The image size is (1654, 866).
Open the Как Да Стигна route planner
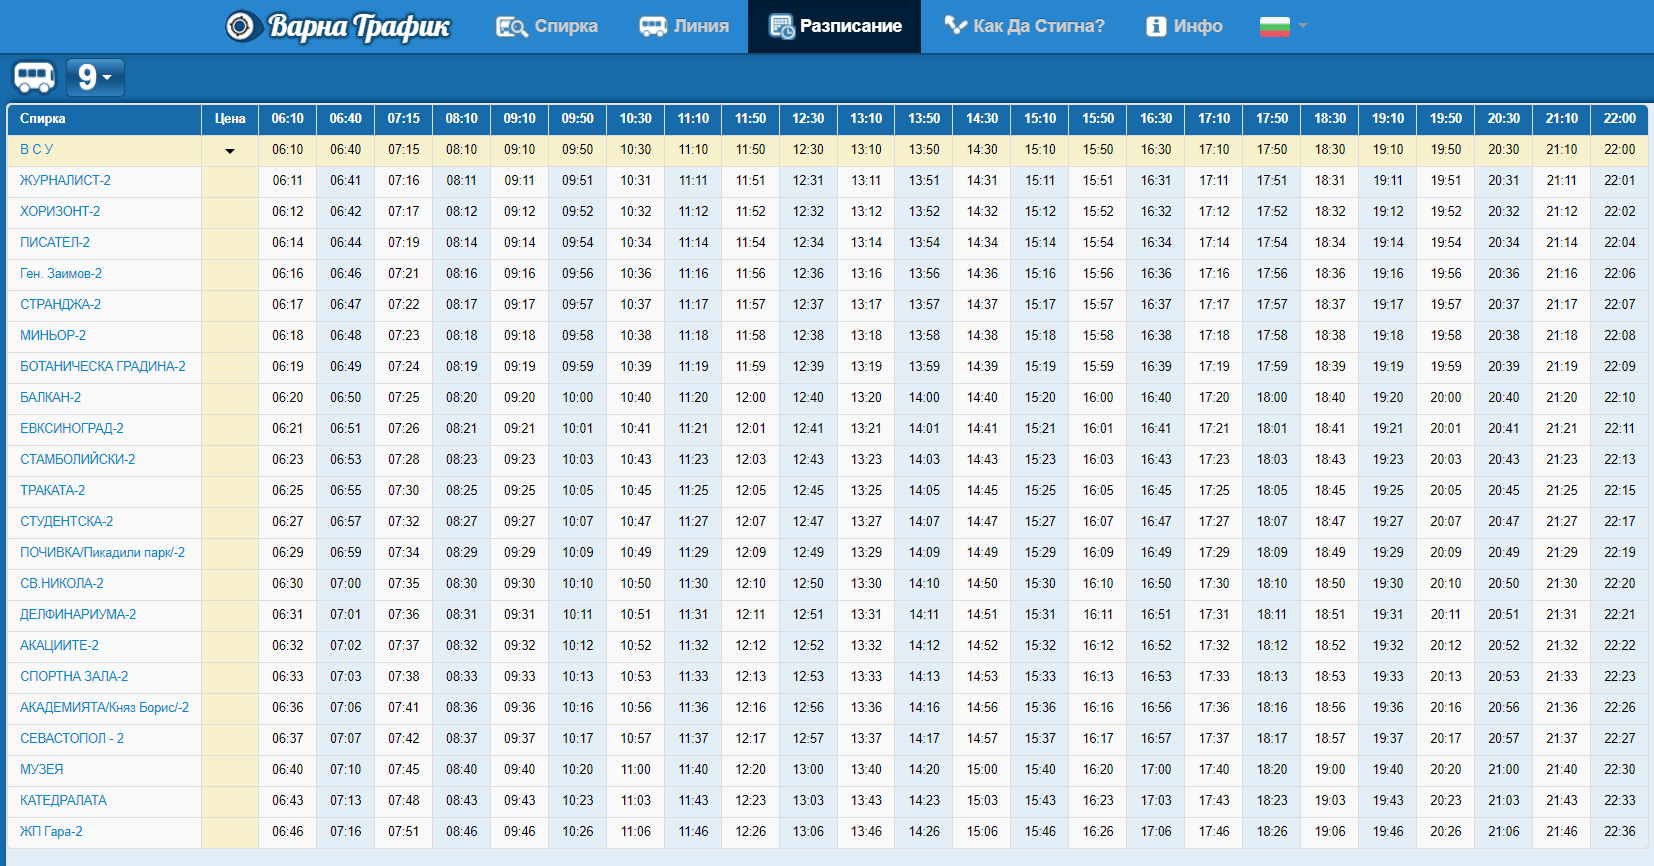pyautogui.click(x=1025, y=26)
